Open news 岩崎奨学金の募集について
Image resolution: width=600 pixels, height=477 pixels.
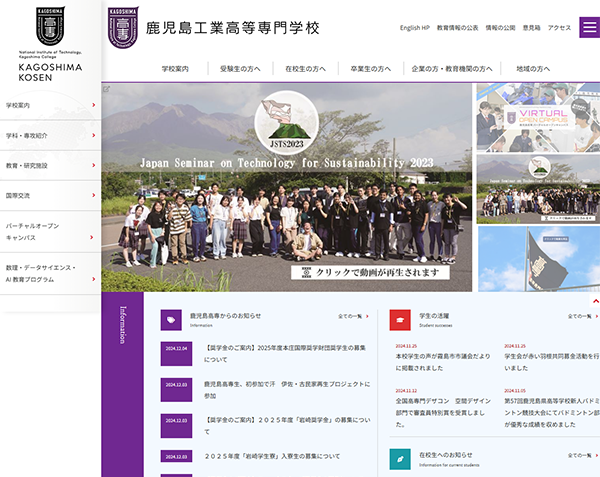[x=287, y=426]
